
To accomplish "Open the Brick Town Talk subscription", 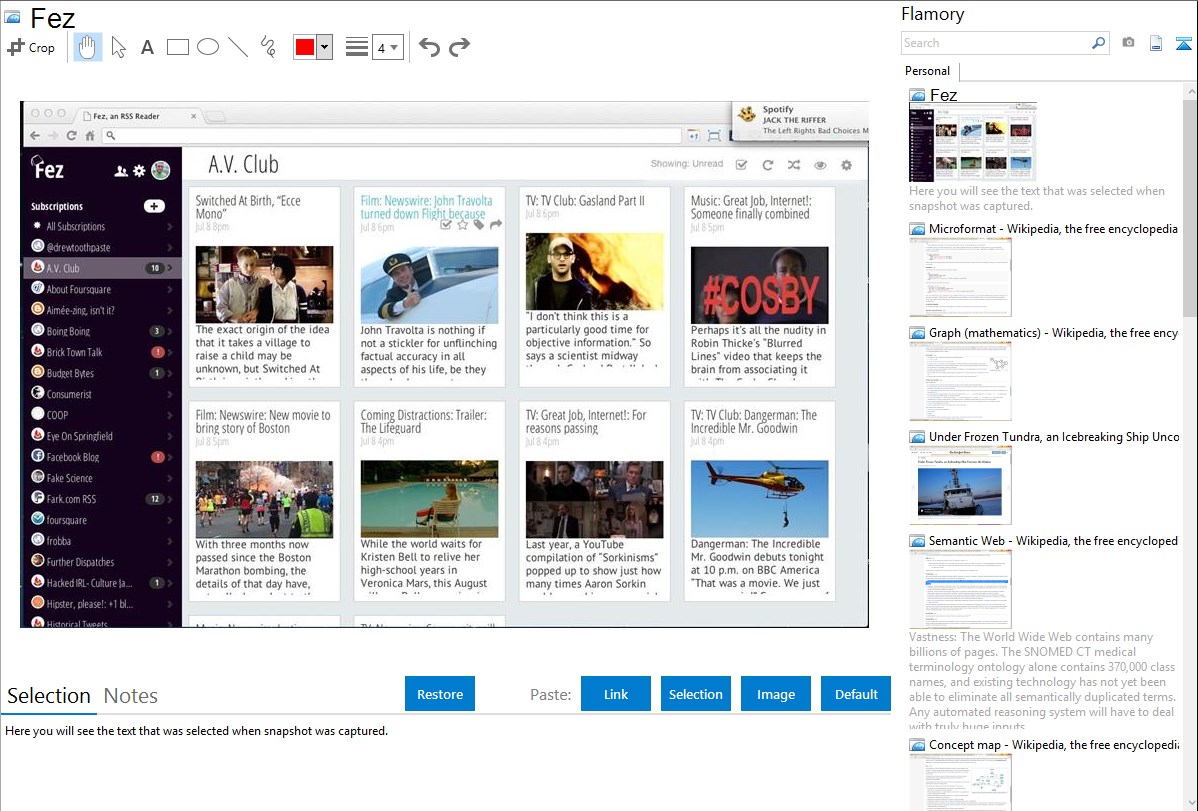I will pyautogui.click(x=102, y=352).
